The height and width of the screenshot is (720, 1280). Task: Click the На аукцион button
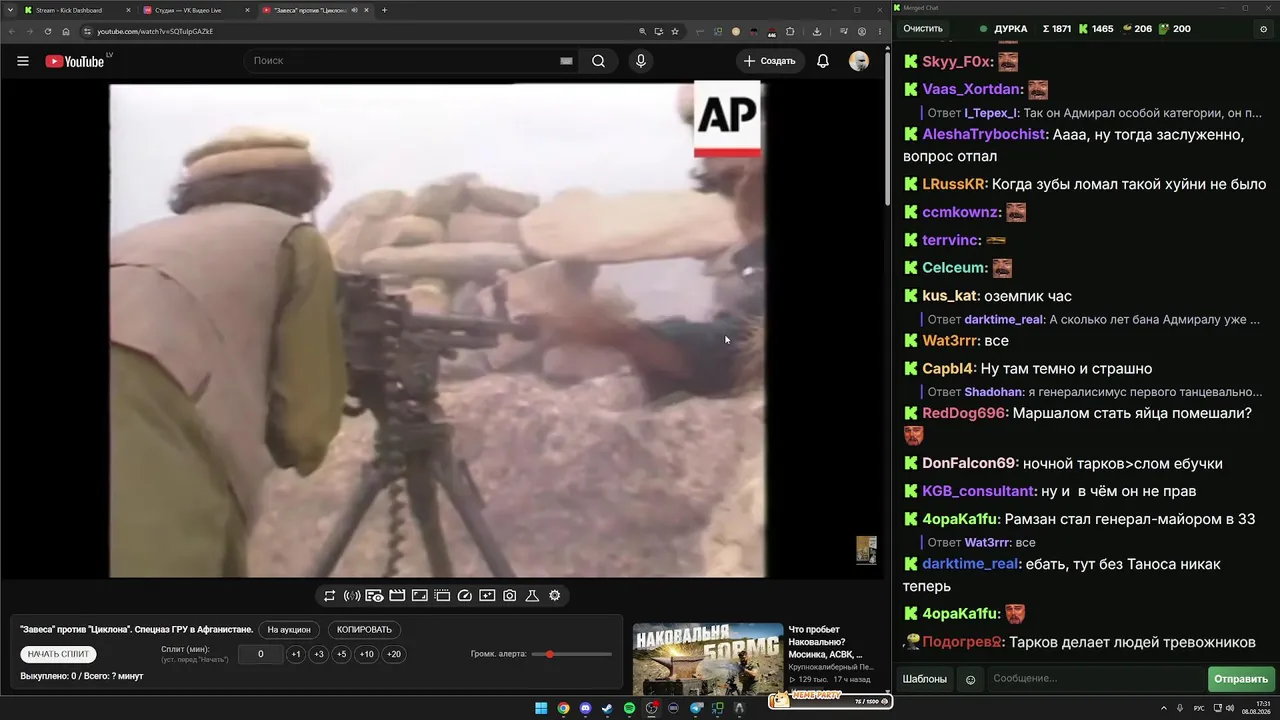pyautogui.click(x=290, y=630)
